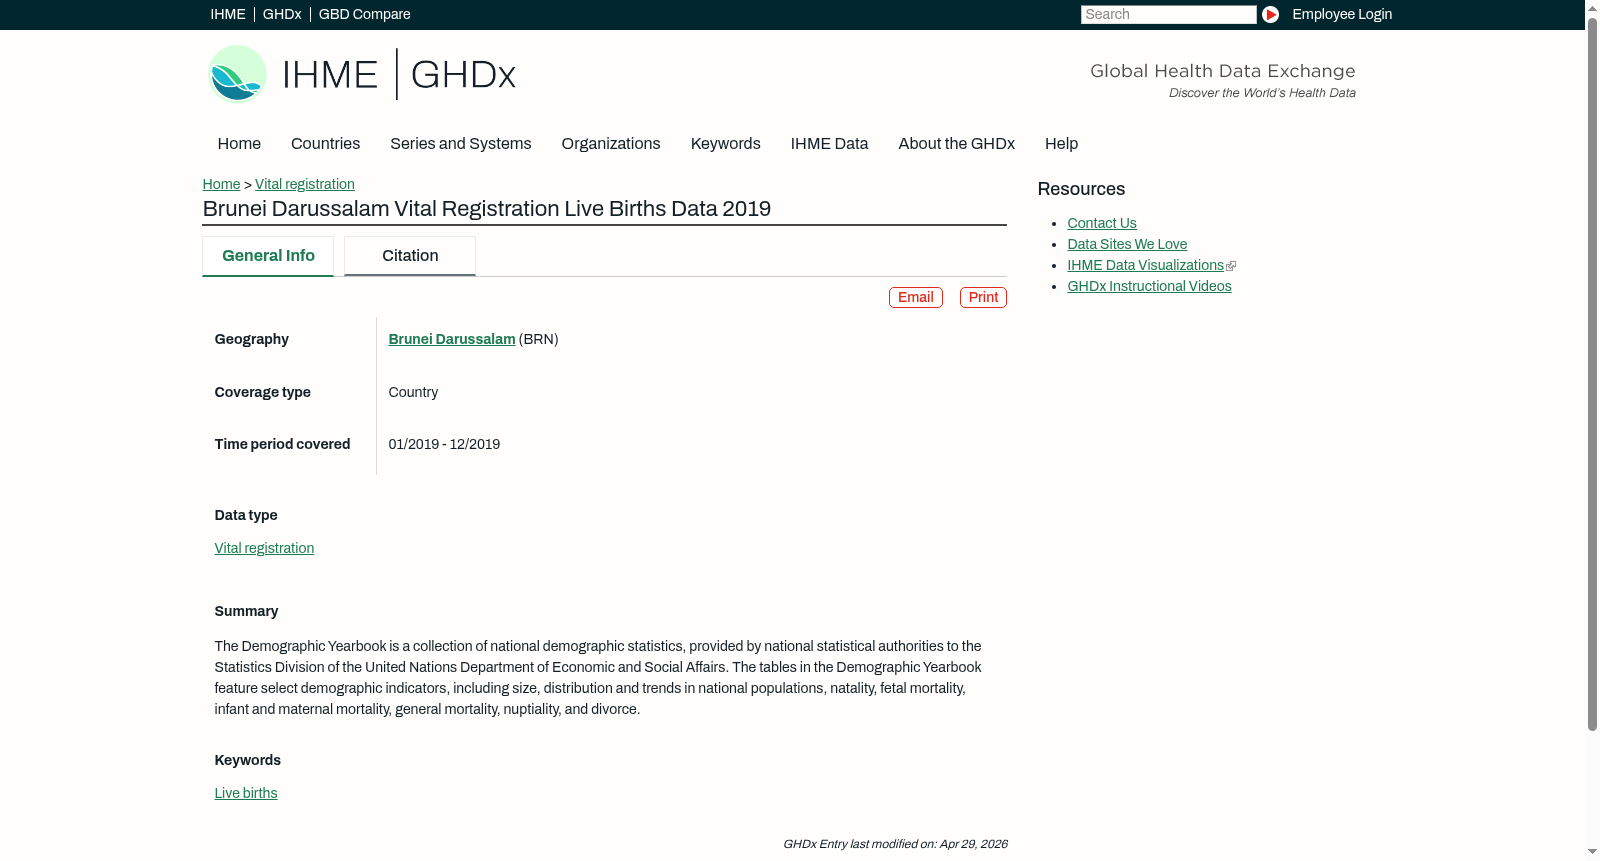Click external link icon beside IHME Data Visualizations
Viewport: 1600px width, 861px height.
pos(1231,266)
